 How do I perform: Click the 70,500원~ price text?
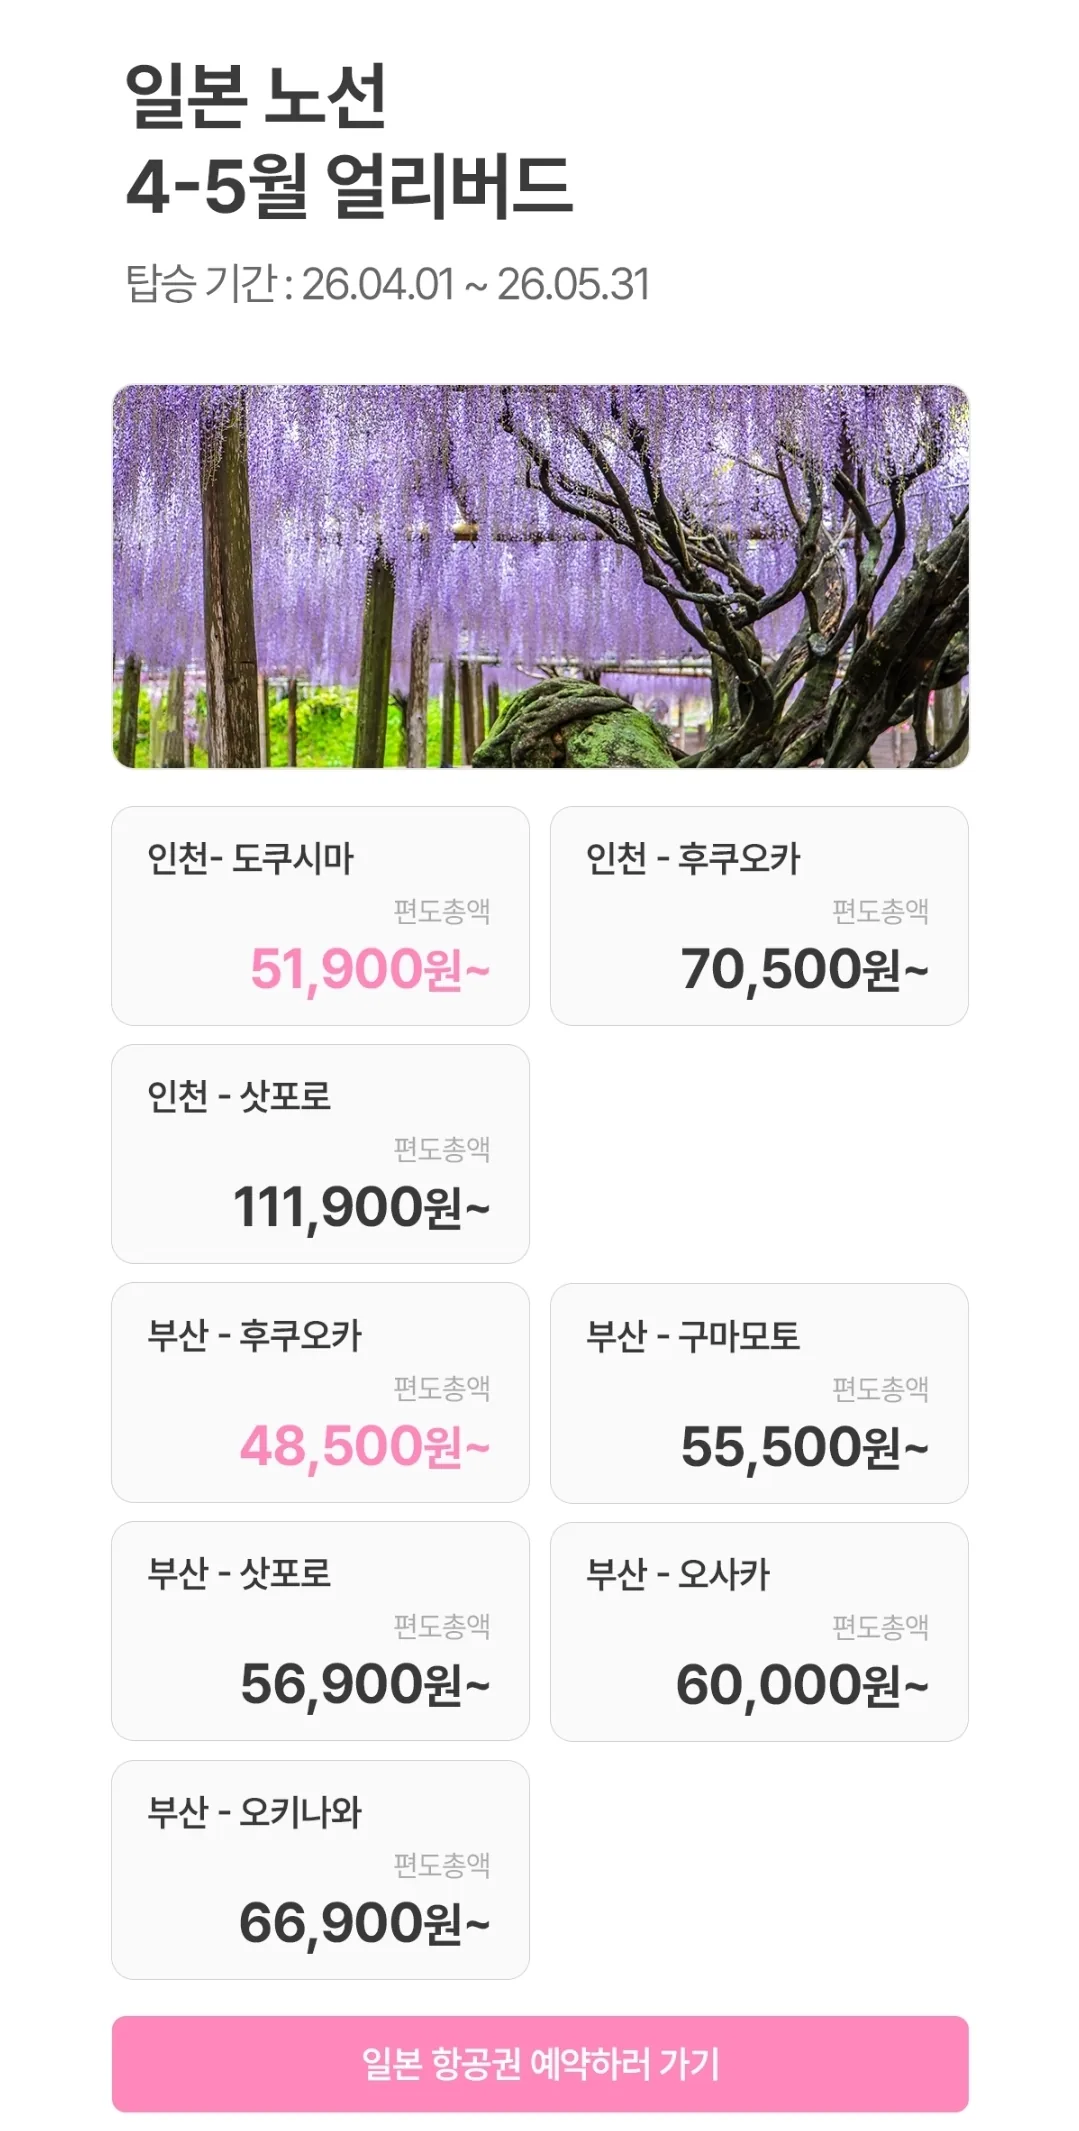point(805,970)
